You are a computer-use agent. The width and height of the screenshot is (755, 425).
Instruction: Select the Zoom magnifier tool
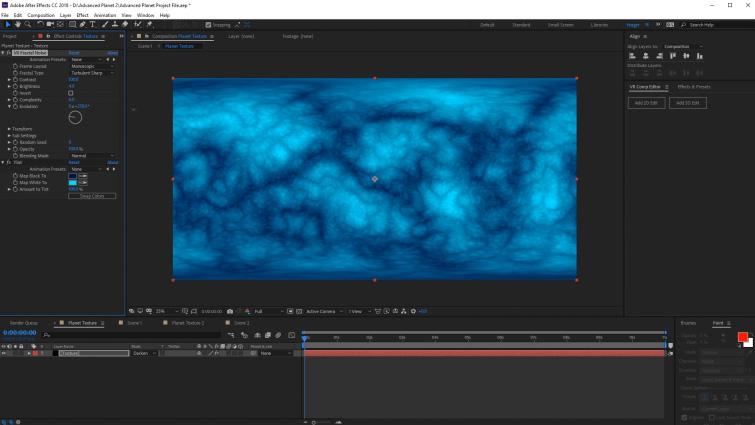tap(27, 24)
